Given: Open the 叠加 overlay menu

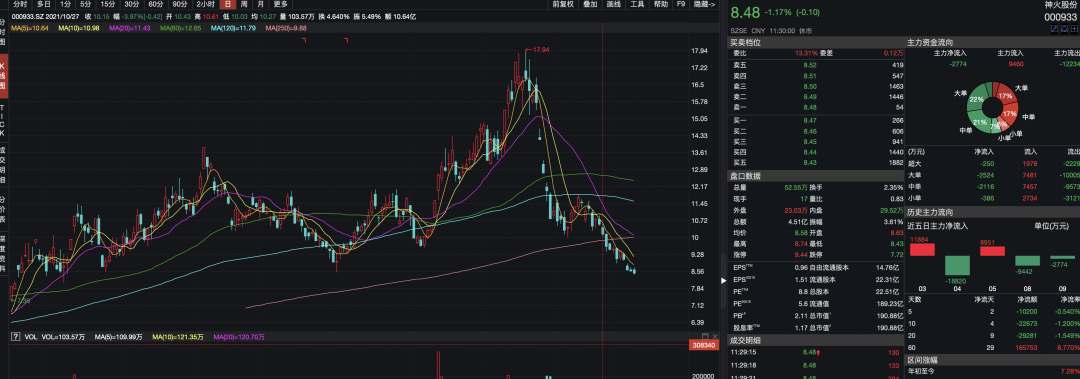Looking at the screenshot, I should 590,4.
